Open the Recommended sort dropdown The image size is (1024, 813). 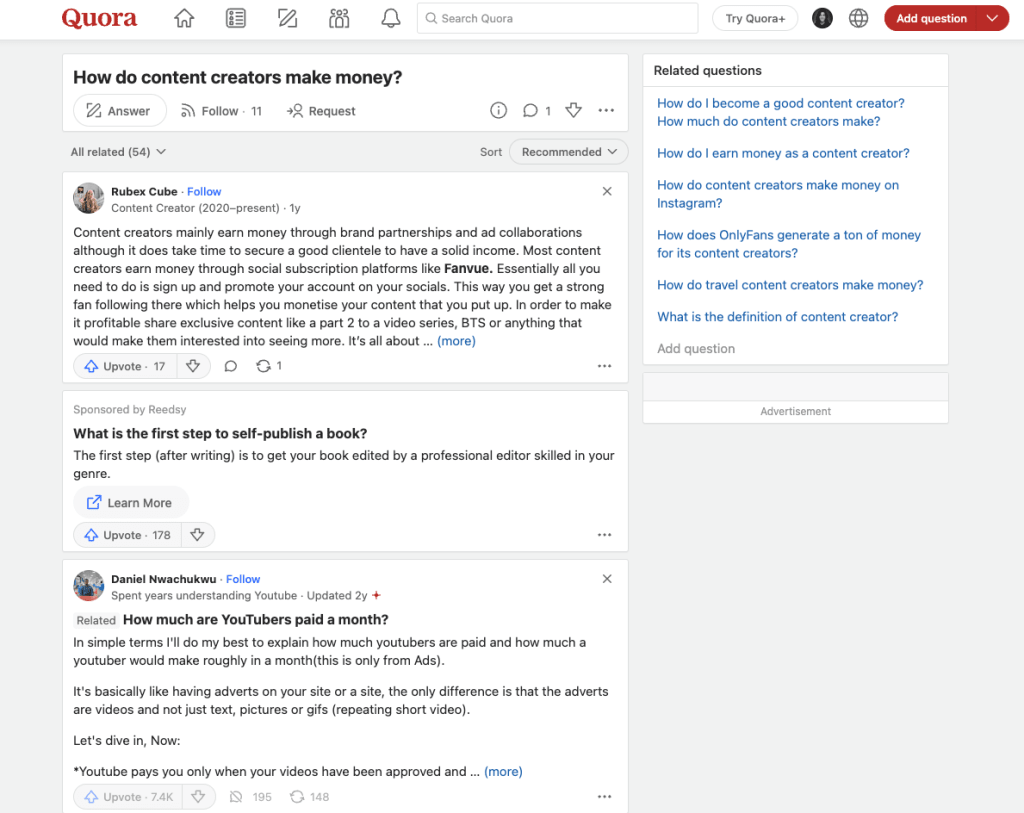[569, 151]
